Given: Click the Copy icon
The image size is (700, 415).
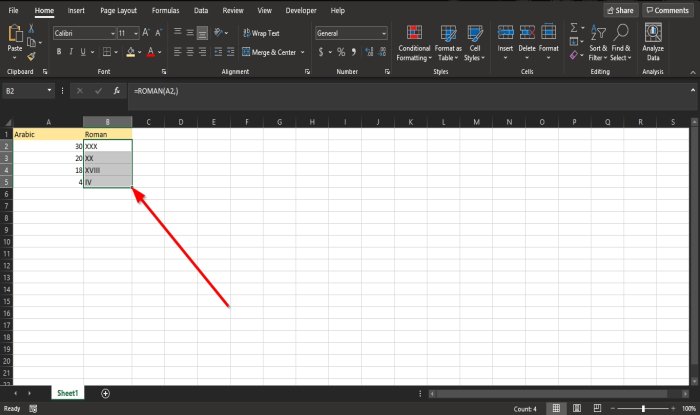Looking at the screenshot, I should [x=31, y=42].
